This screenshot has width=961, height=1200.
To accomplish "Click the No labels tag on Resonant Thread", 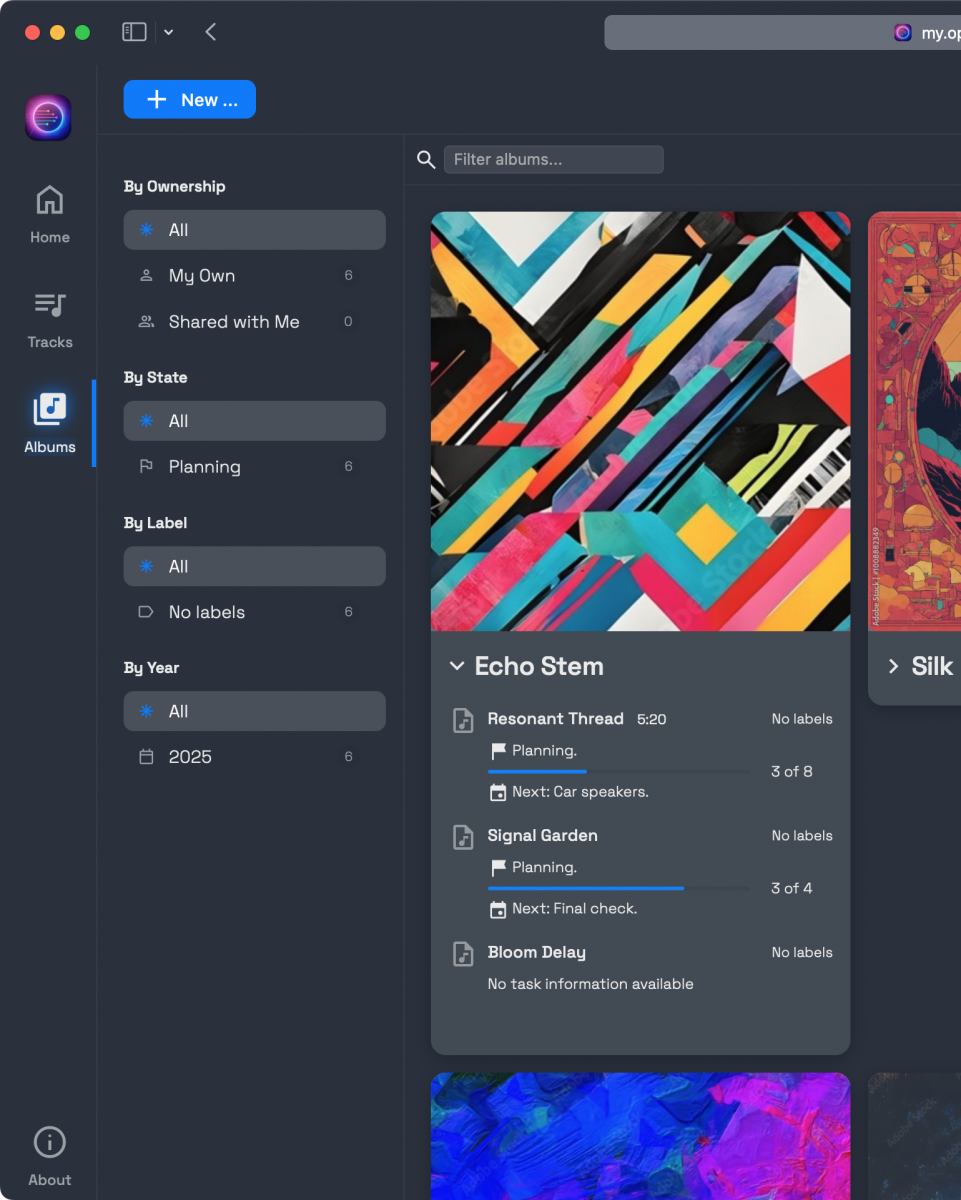I will pyautogui.click(x=802, y=719).
